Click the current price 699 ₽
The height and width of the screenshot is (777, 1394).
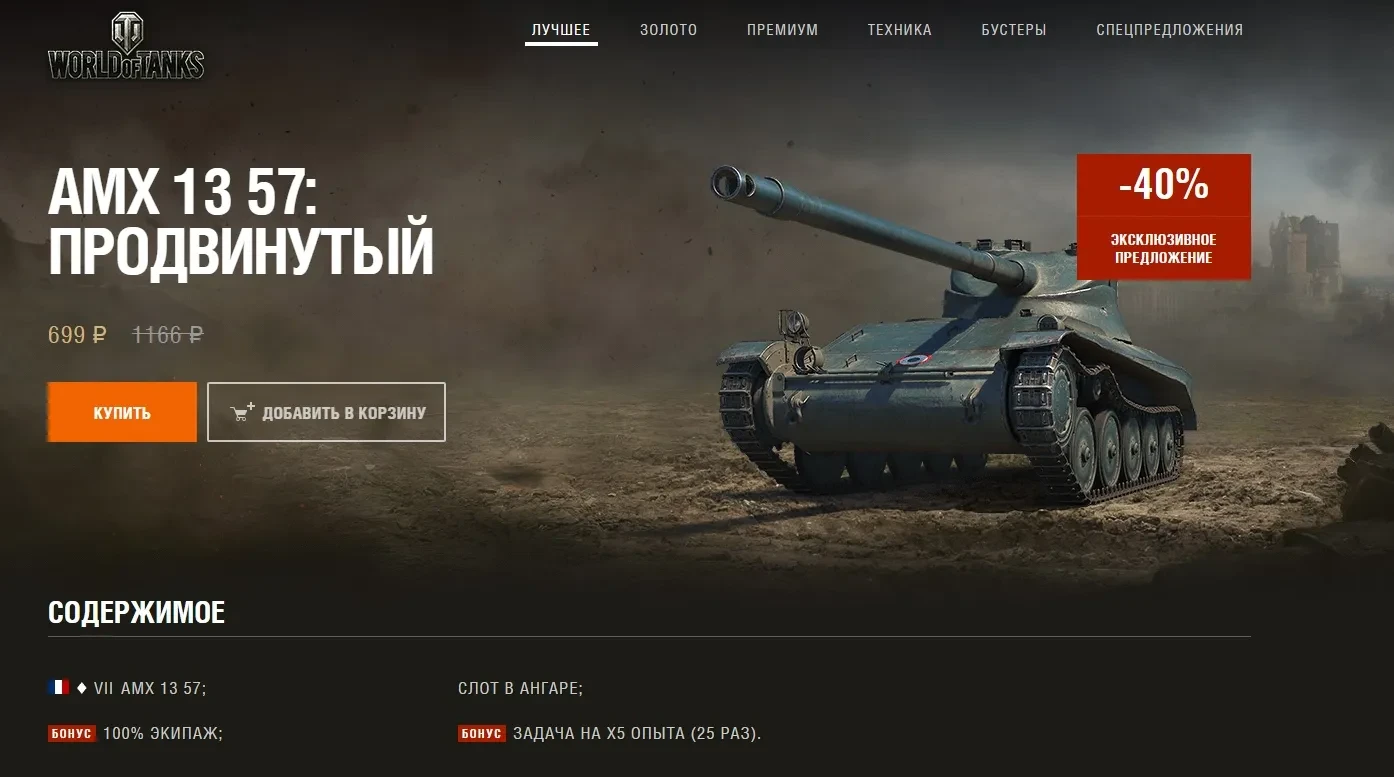77,335
